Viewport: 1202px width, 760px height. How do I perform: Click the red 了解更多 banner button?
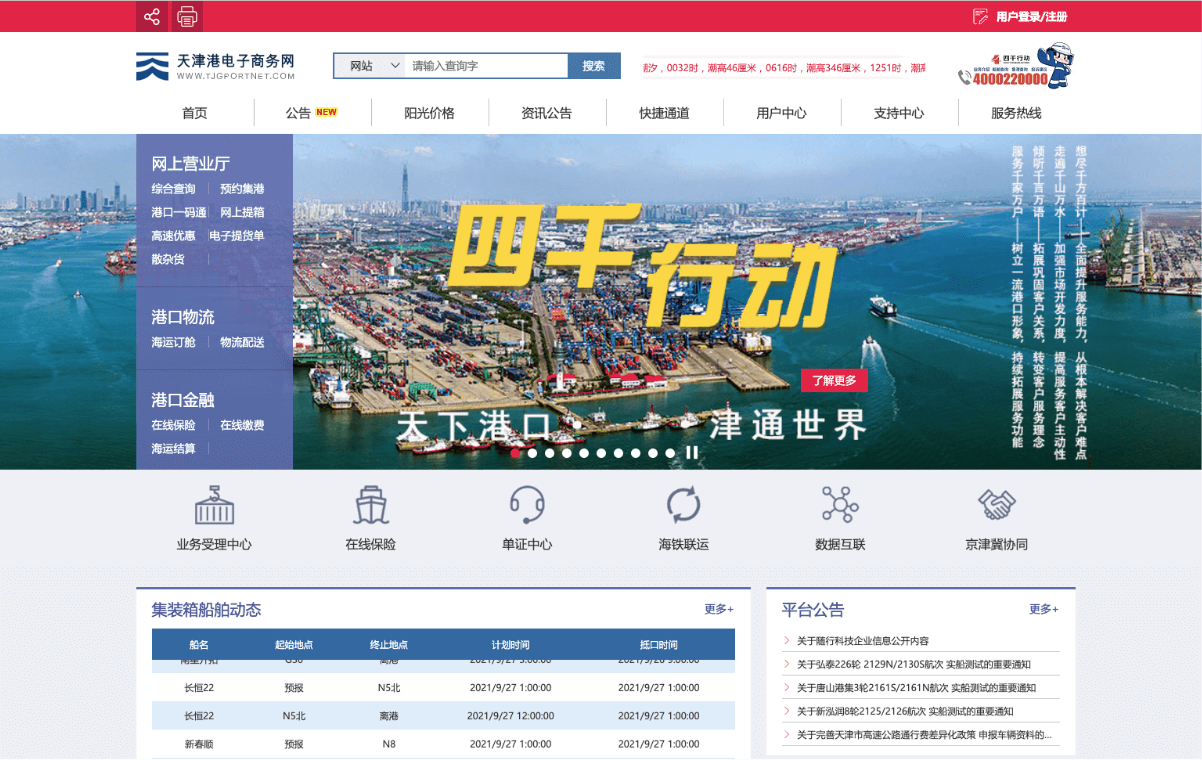point(834,381)
